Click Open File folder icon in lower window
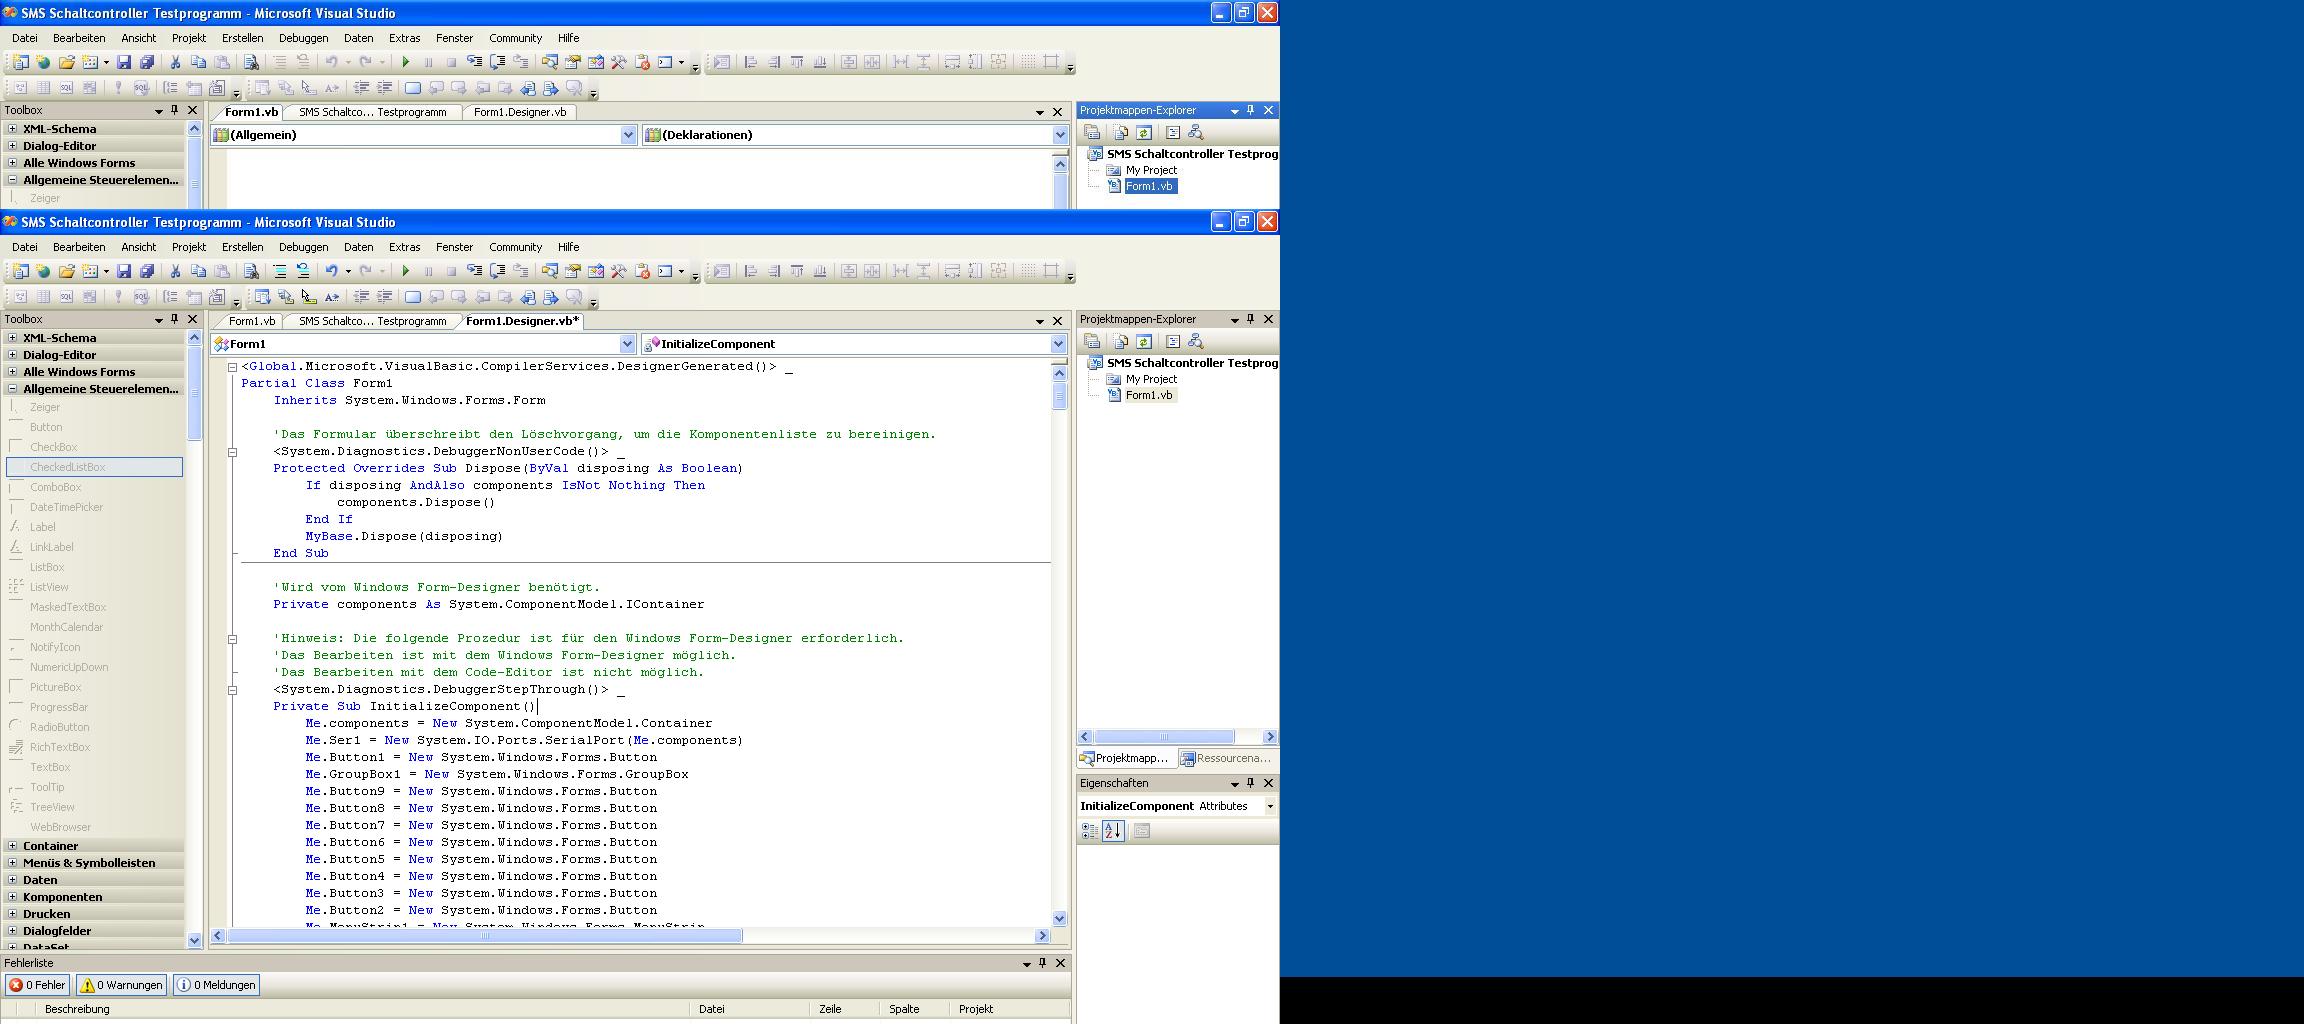The height and width of the screenshot is (1024, 2304). click(x=66, y=271)
